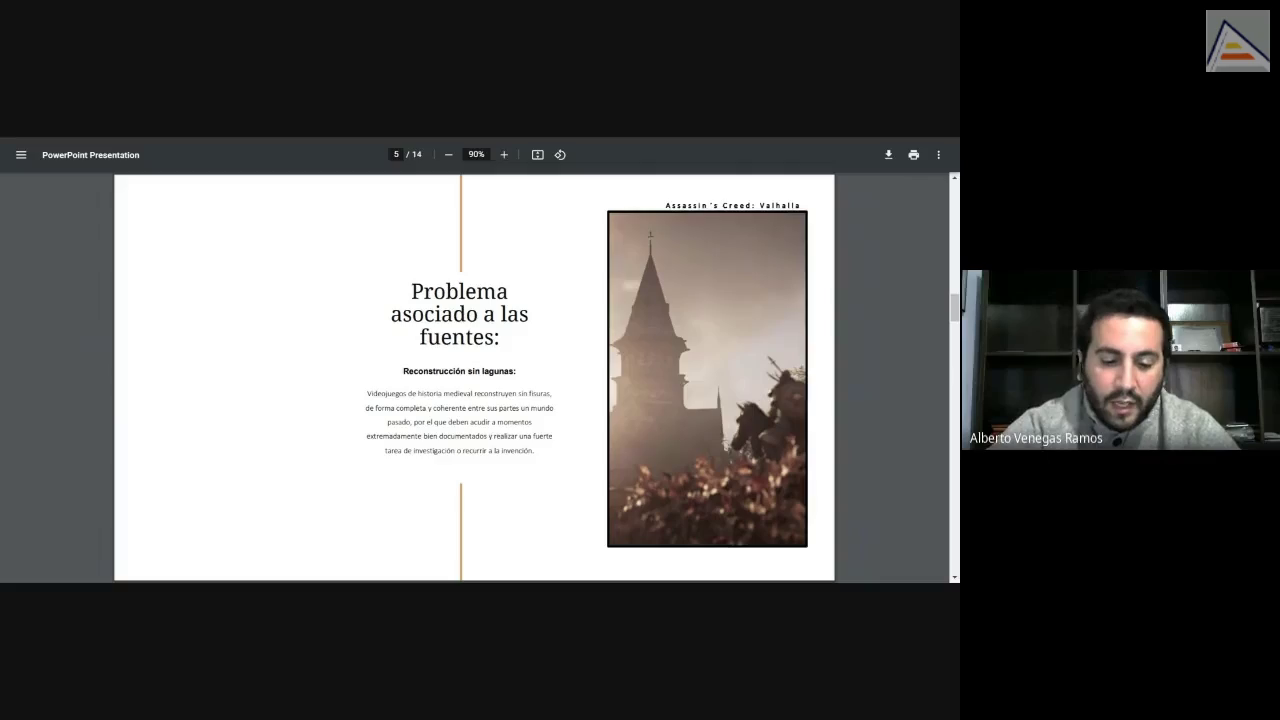Click the vertical scrollbar thumb
This screenshot has height=720, width=1280.
954,307
